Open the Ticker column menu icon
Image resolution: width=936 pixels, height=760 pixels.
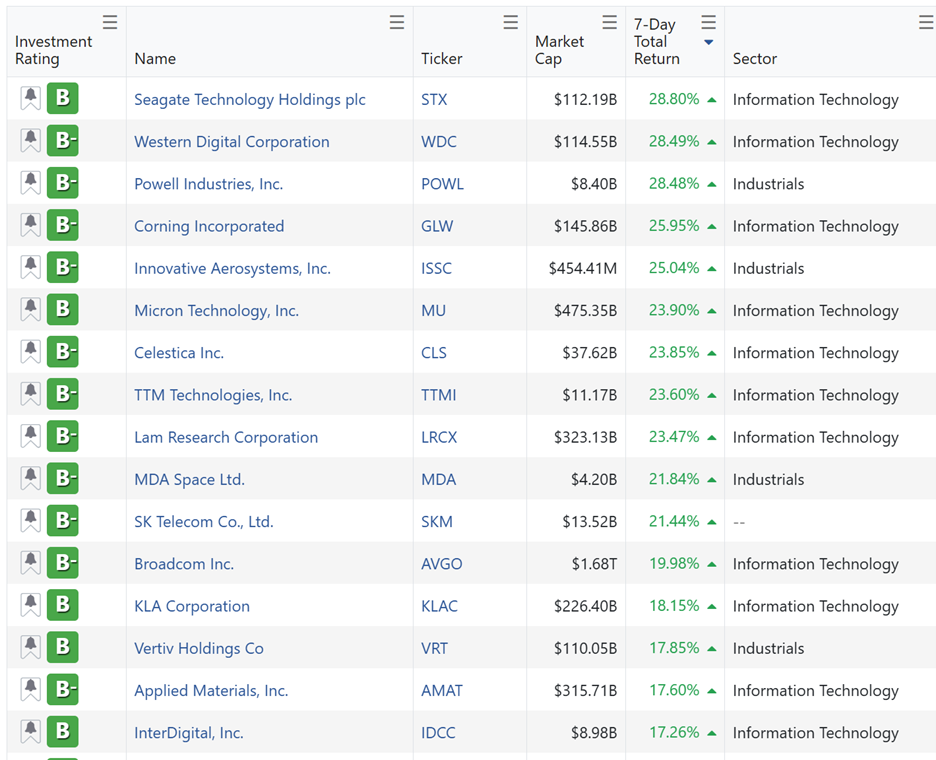pos(510,23)
